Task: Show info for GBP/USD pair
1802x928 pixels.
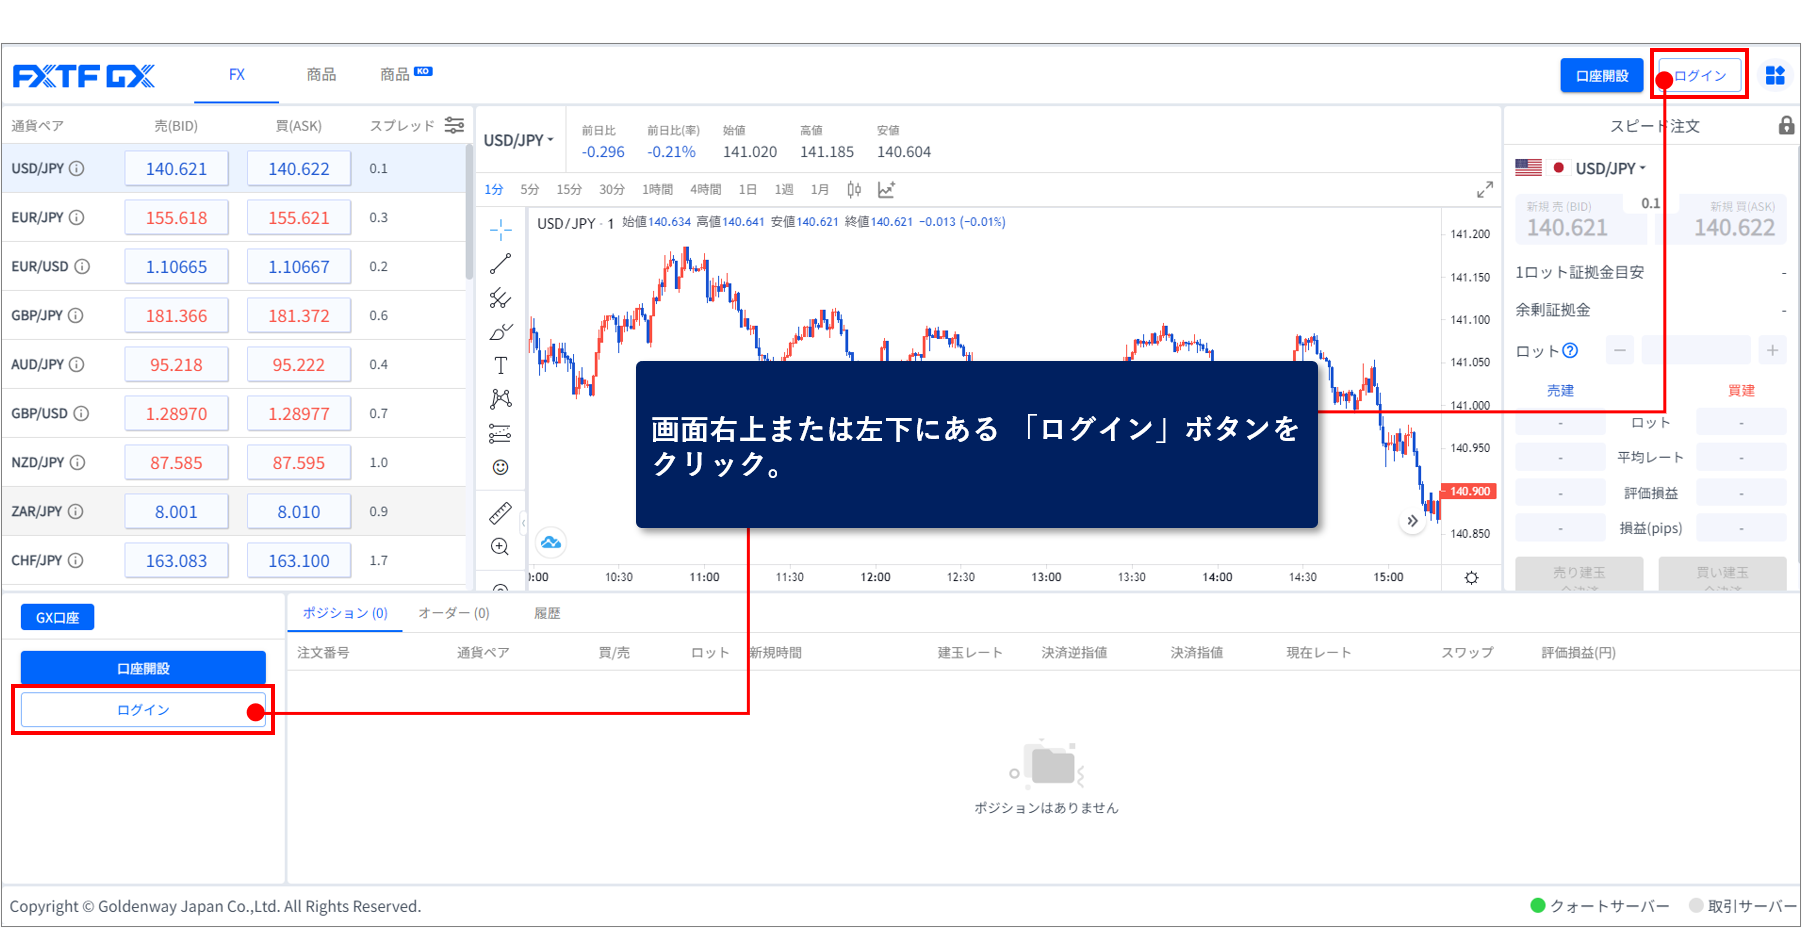Action: [81, 414]
